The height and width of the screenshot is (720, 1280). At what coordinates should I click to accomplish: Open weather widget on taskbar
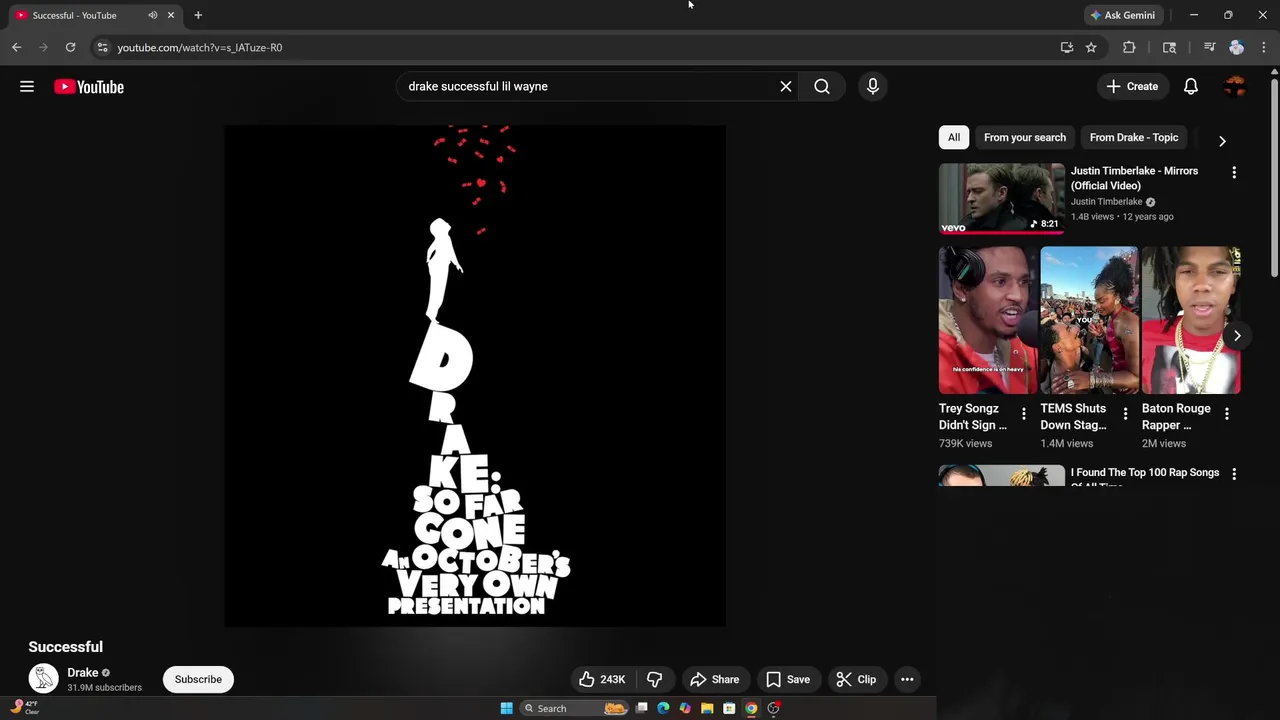point(25,707)
